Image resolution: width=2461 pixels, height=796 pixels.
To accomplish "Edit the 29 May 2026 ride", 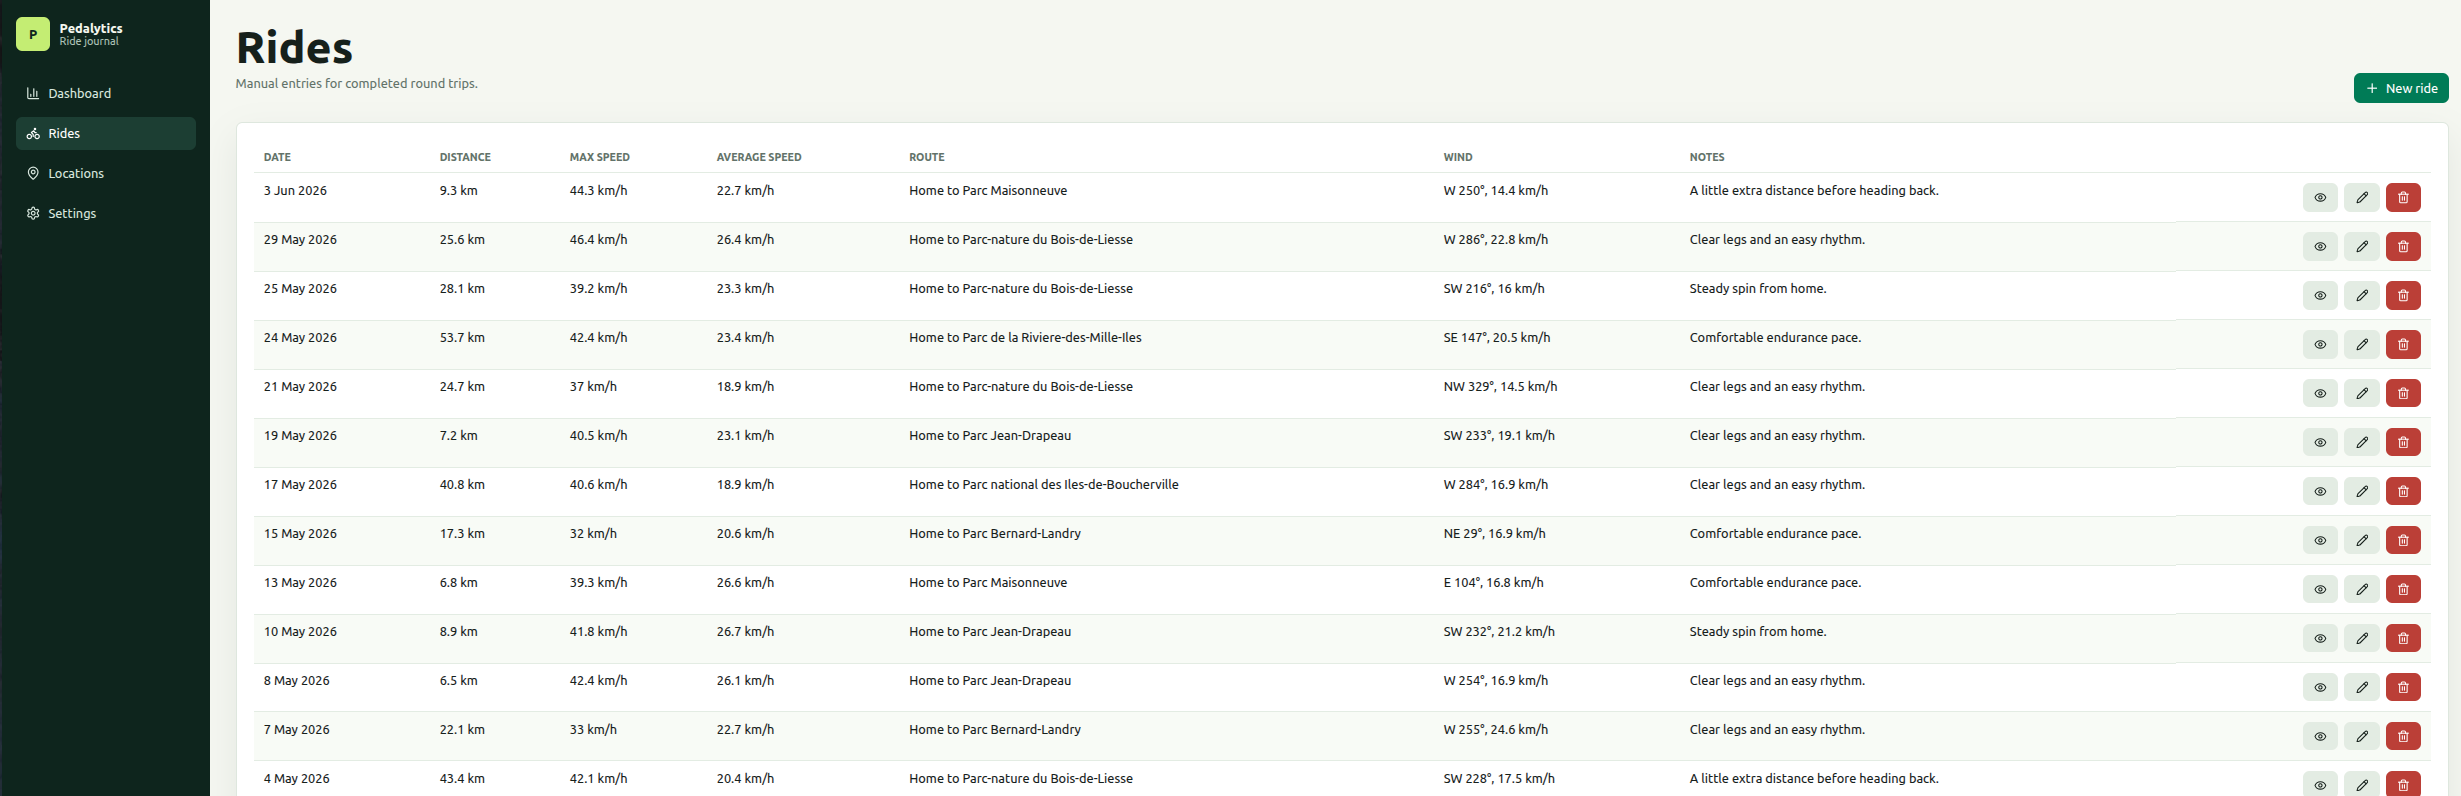I will pyautogui.click(x=2362, y=247).
